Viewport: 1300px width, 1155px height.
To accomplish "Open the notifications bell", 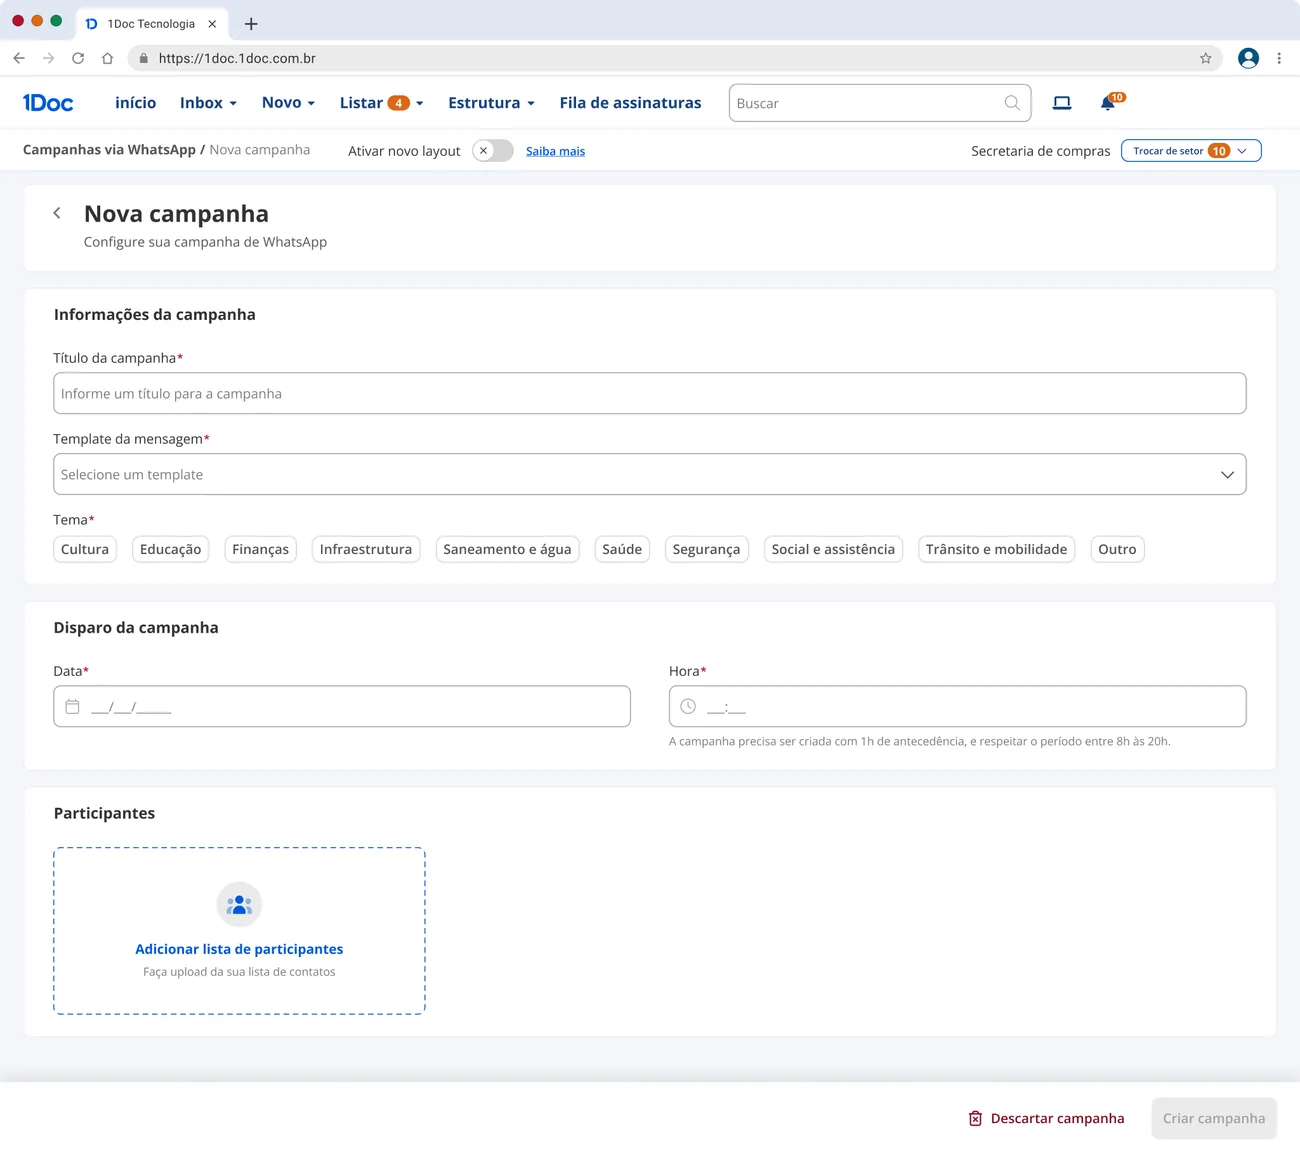I will tap(1108, 103).
